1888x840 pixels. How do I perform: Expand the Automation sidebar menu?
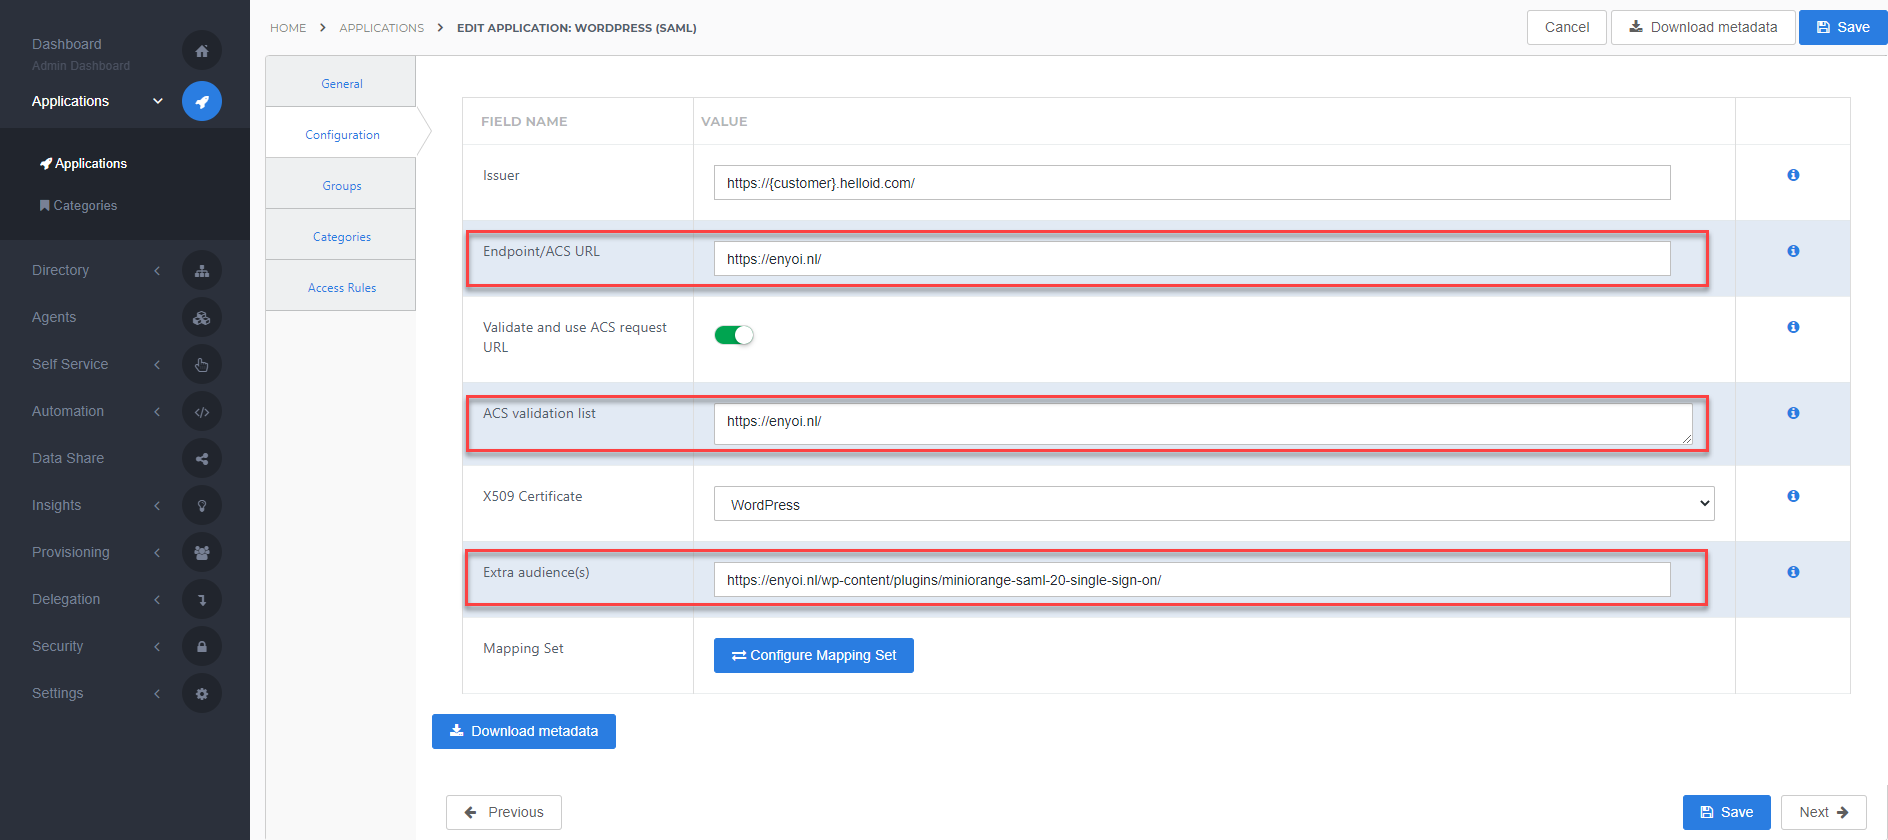[x=157, y=412]
